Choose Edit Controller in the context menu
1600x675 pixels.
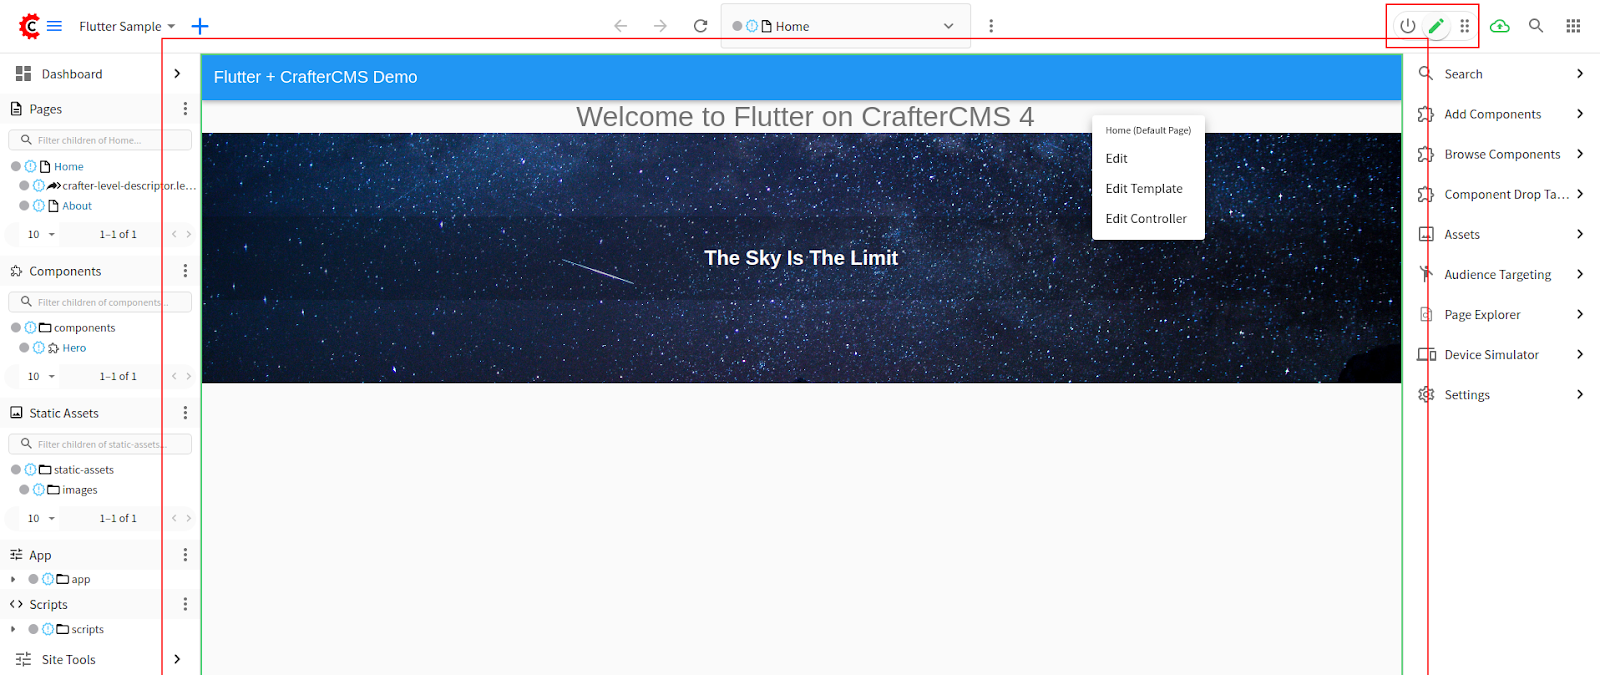[x=1145, y=218]
